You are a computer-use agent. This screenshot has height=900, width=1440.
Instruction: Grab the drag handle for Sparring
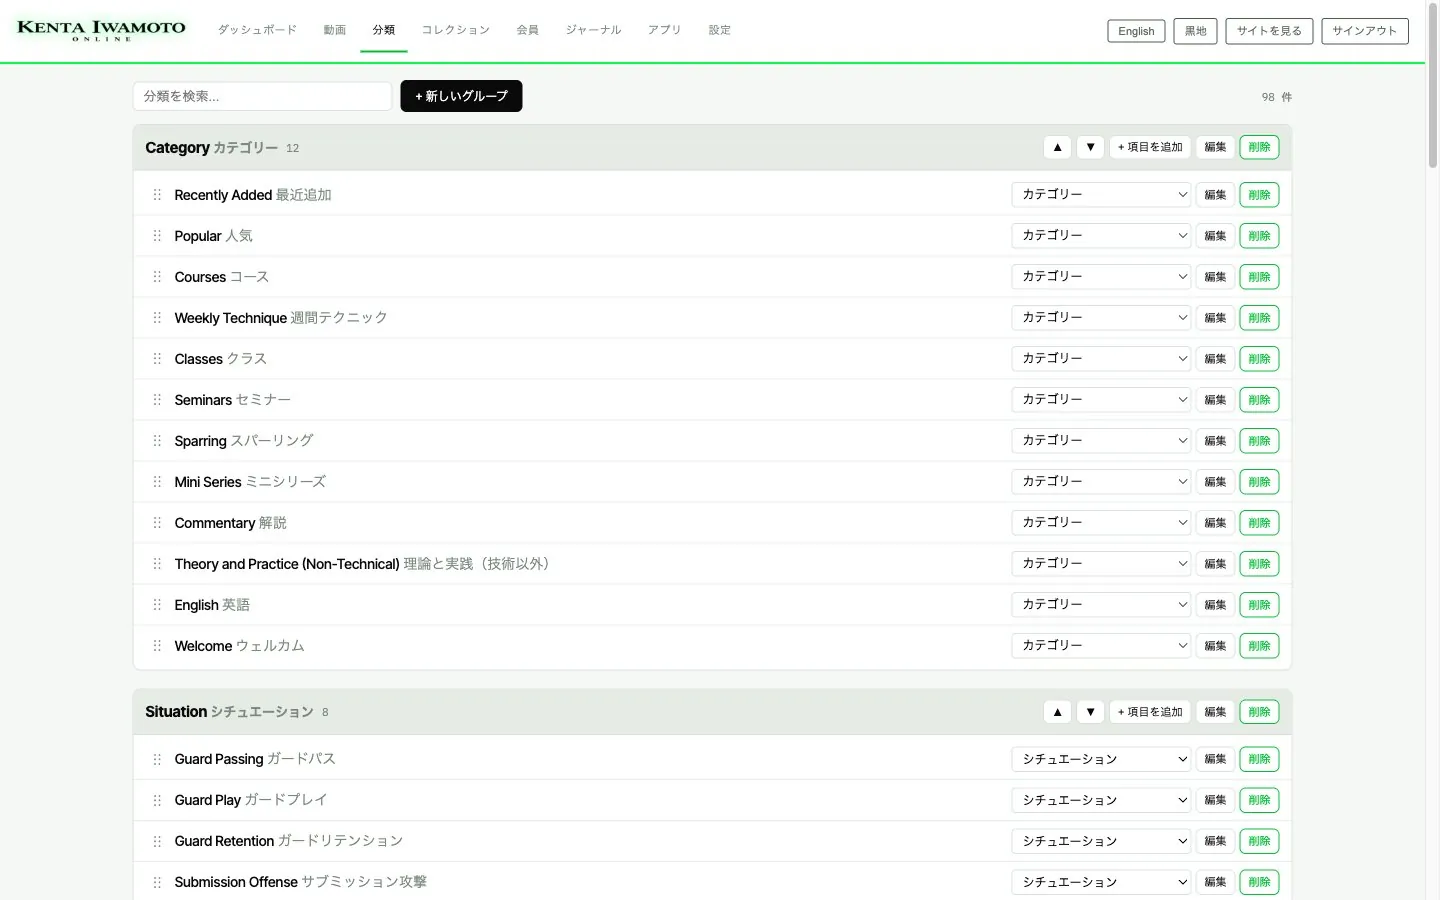157,441
